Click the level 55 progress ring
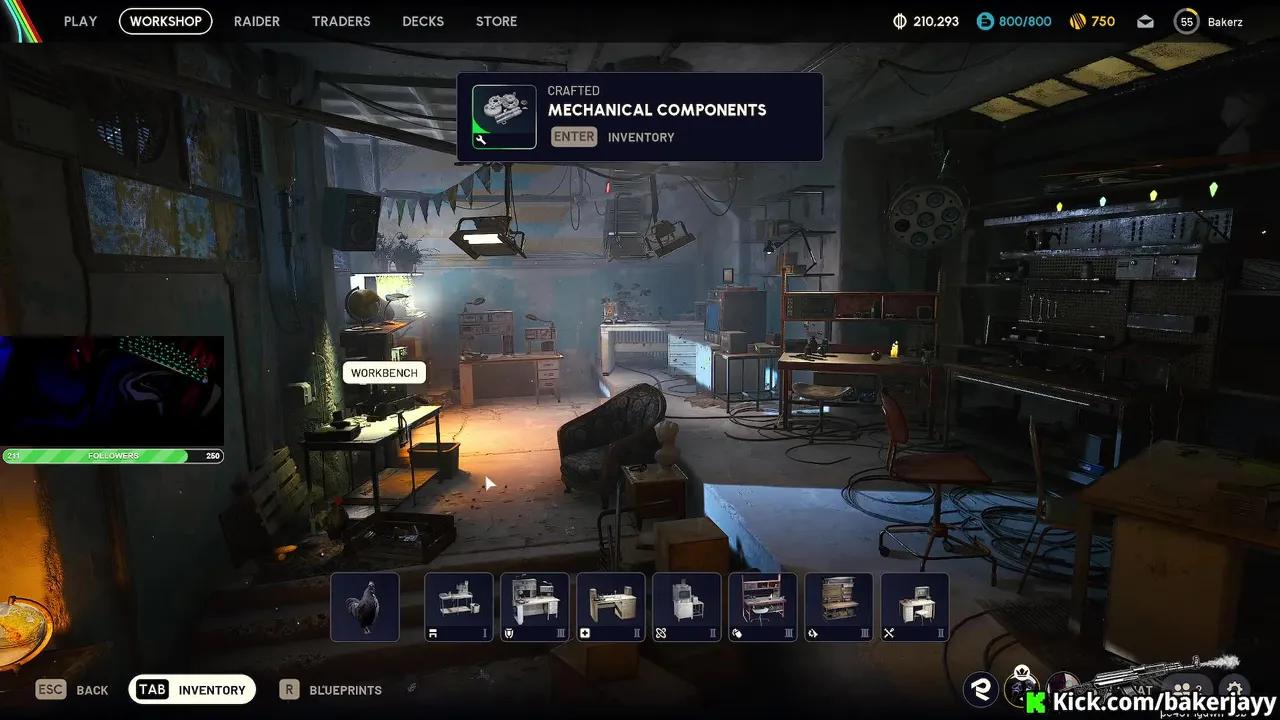 coord(1187,21)
